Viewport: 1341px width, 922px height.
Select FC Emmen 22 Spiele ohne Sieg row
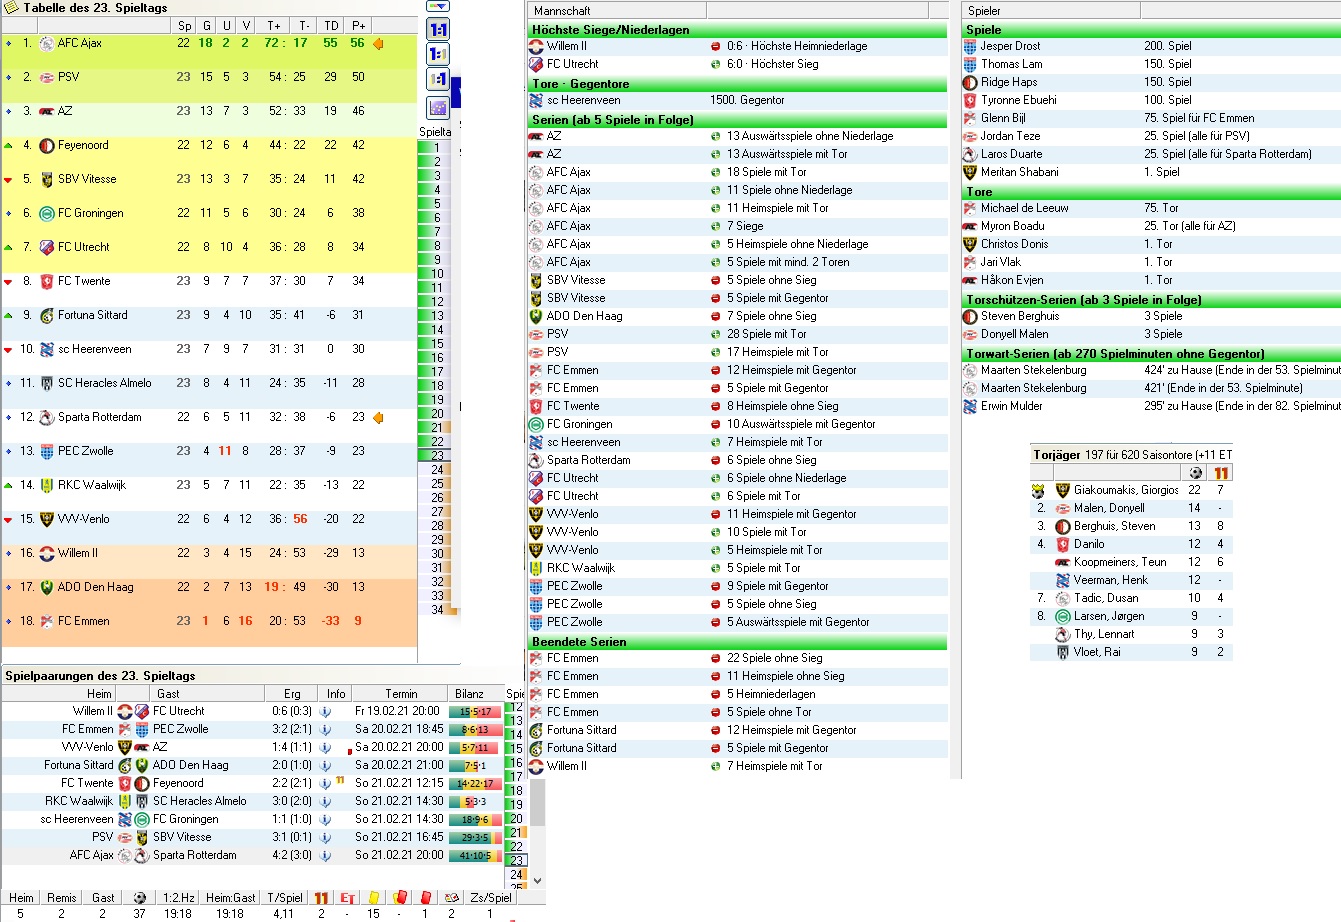coord(737,658)
